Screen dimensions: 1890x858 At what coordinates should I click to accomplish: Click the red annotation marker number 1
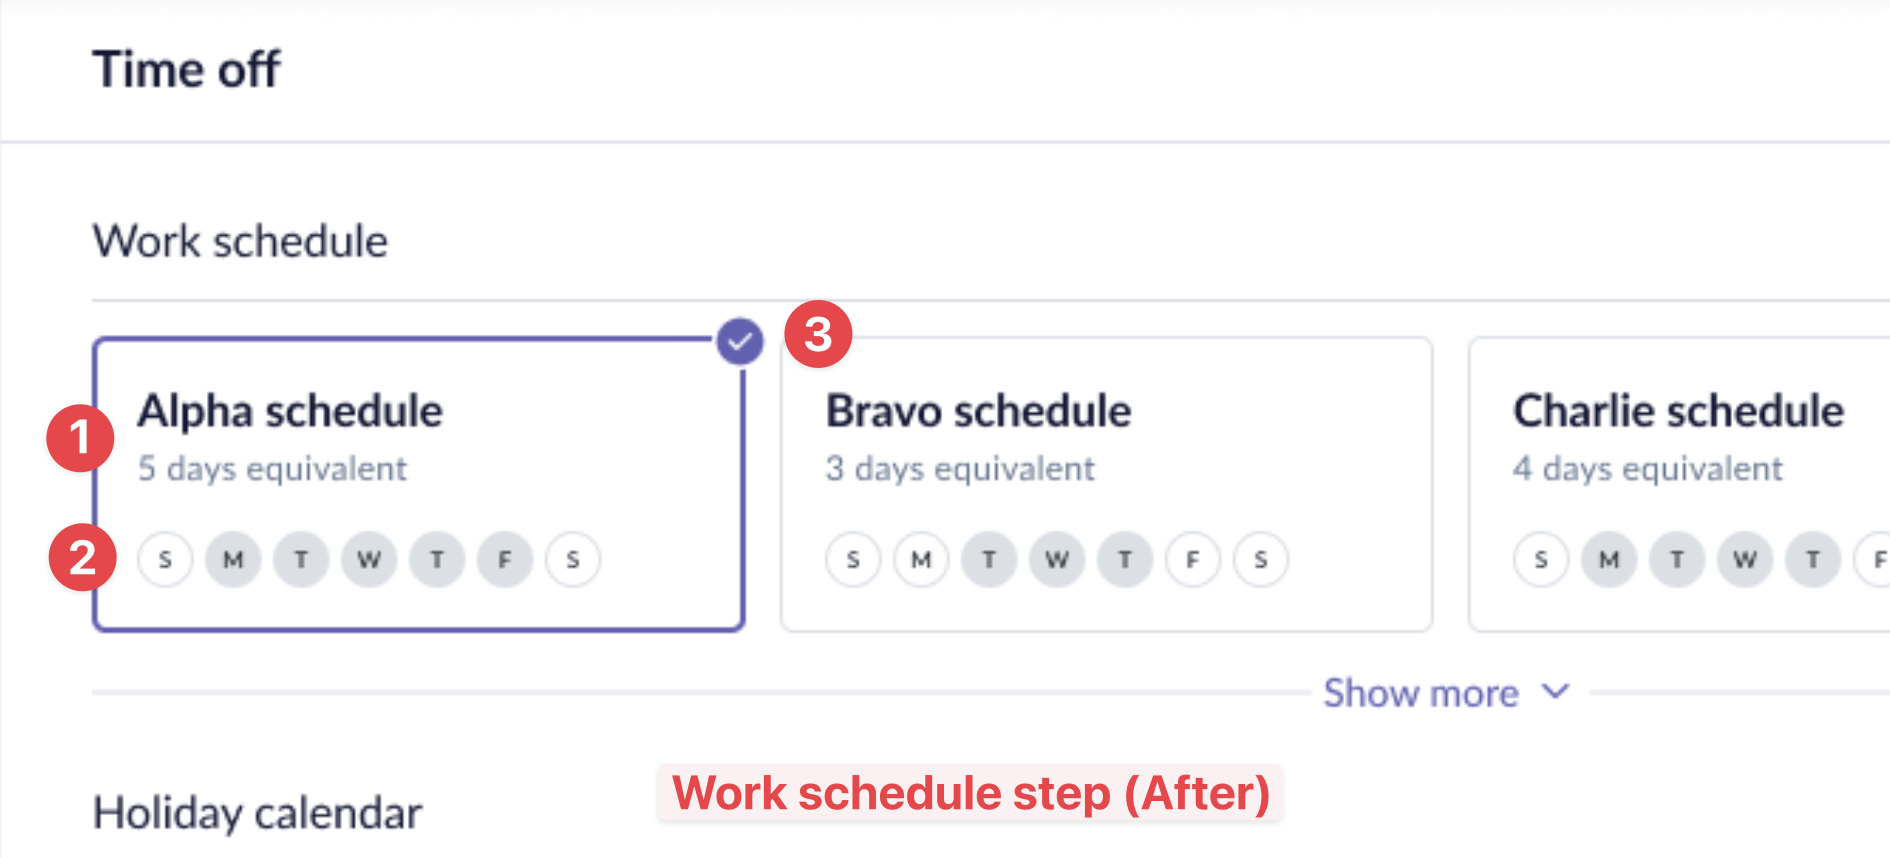[x=80, y=438]
